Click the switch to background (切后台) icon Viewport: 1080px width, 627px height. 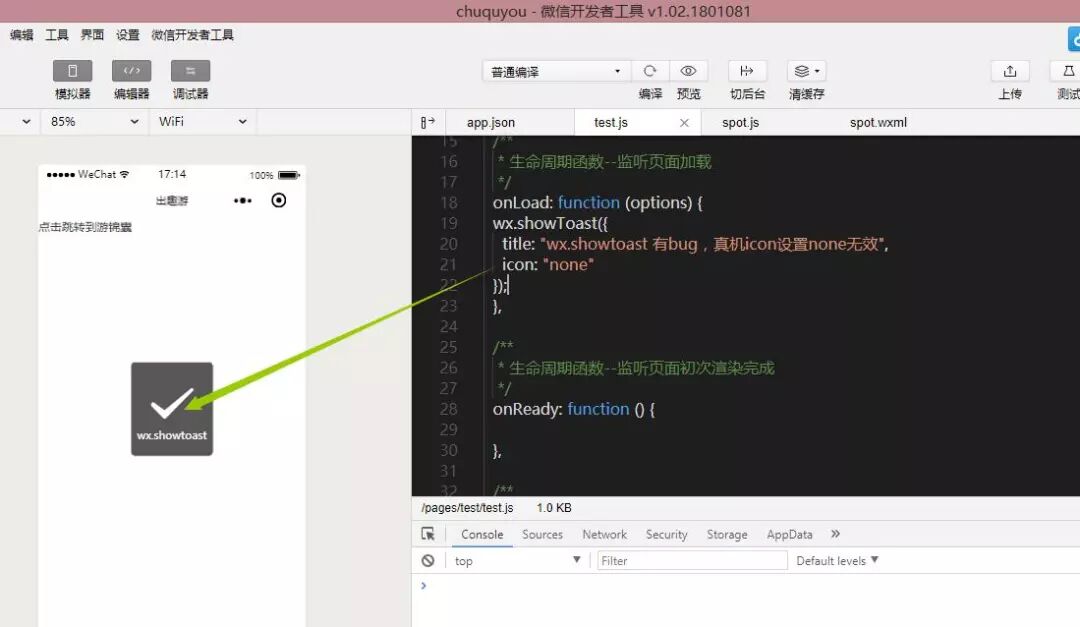tap(747, 71)
